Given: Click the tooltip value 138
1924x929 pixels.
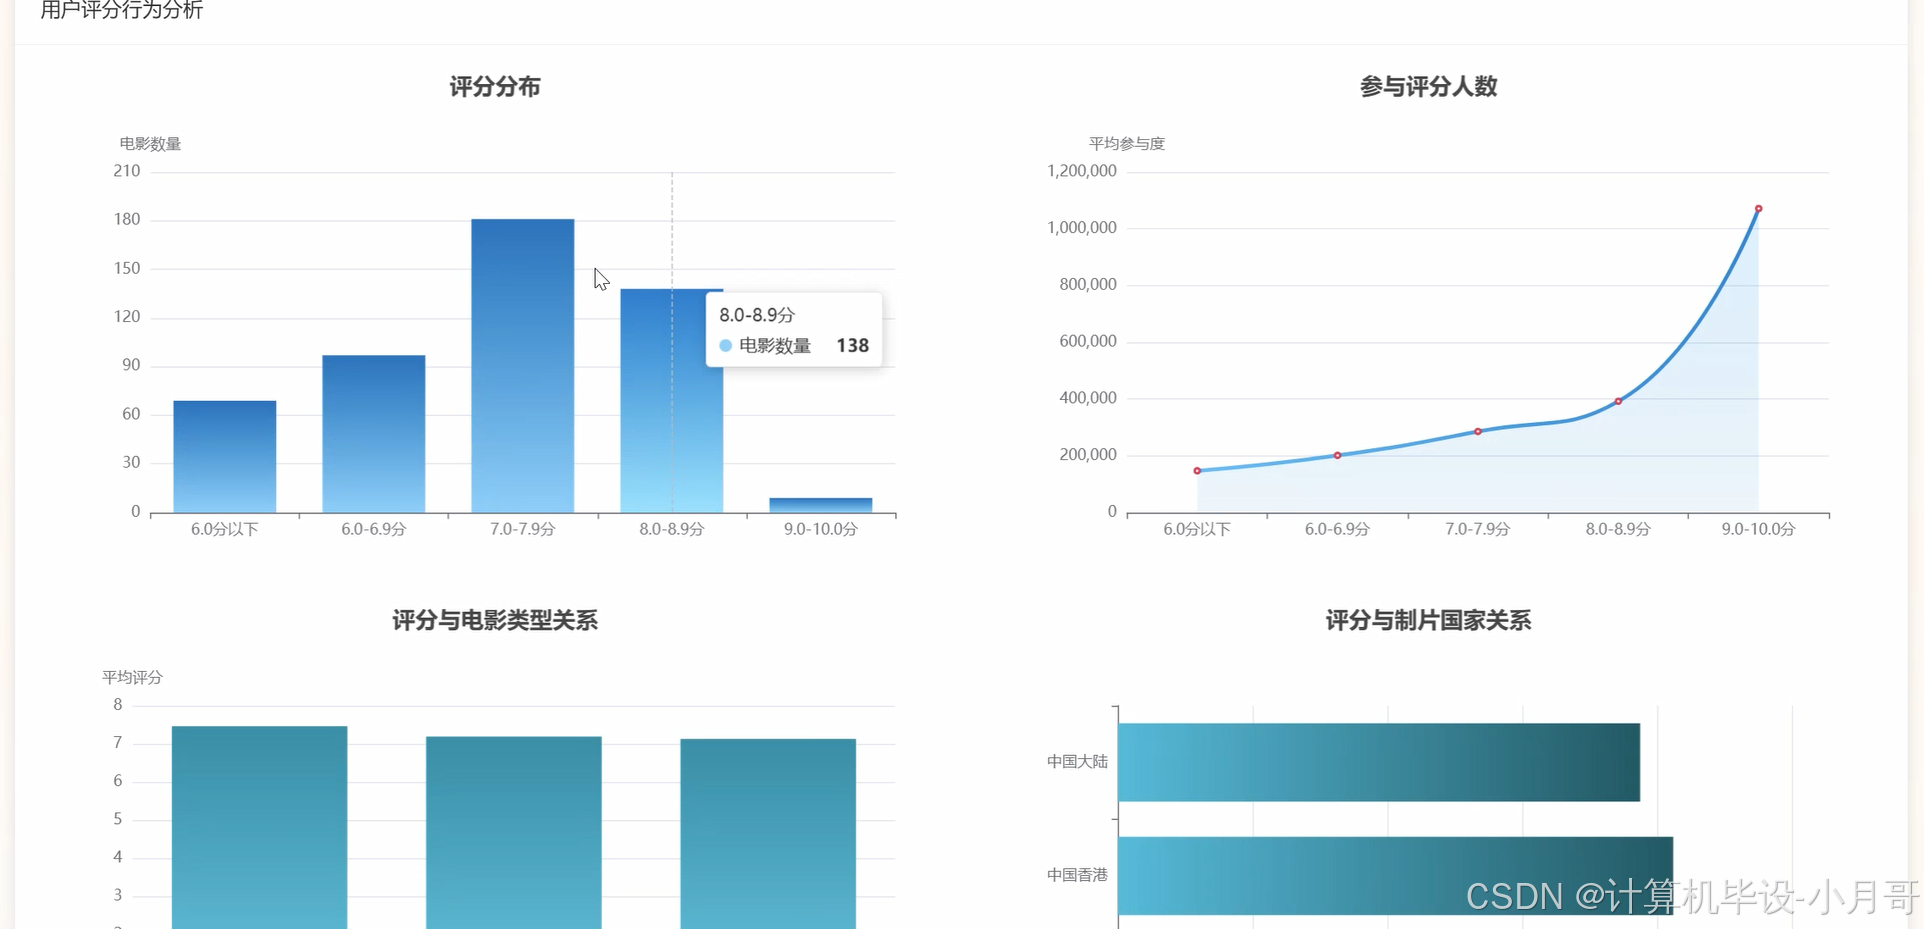Looking at the screenshot, I should click(x=852, y=346).
